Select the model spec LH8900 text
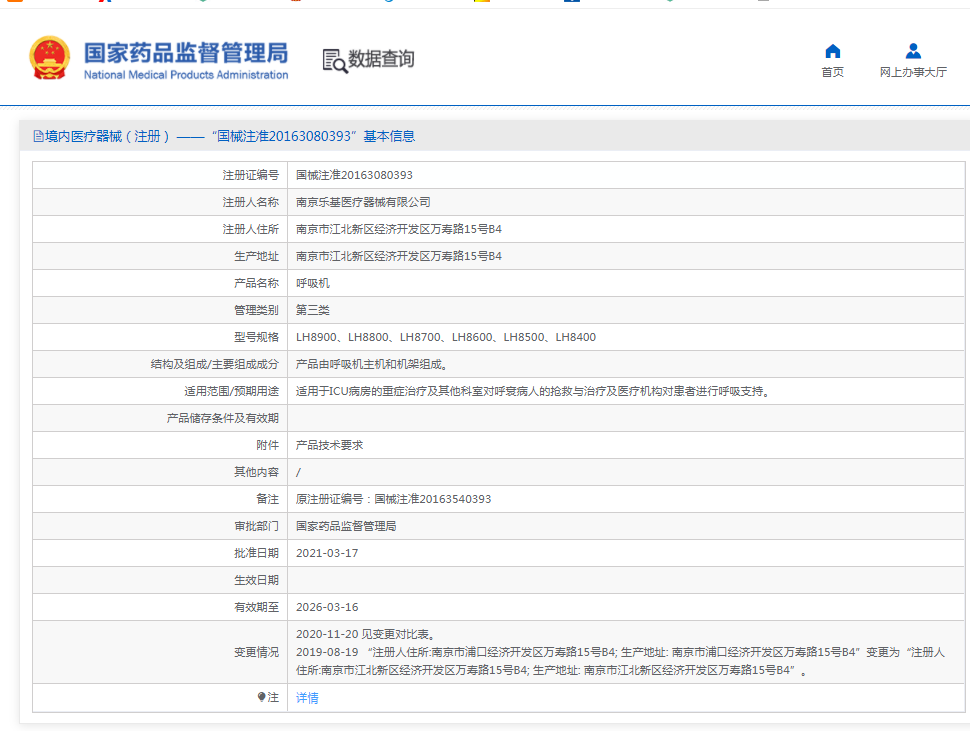970x731 pixels. tap(315, 336)
